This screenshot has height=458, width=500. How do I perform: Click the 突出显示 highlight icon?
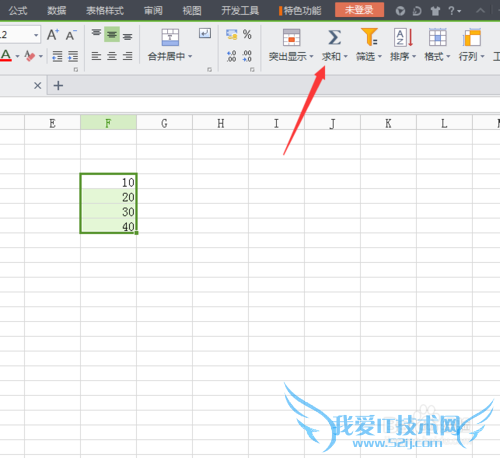tap(291, 37)
